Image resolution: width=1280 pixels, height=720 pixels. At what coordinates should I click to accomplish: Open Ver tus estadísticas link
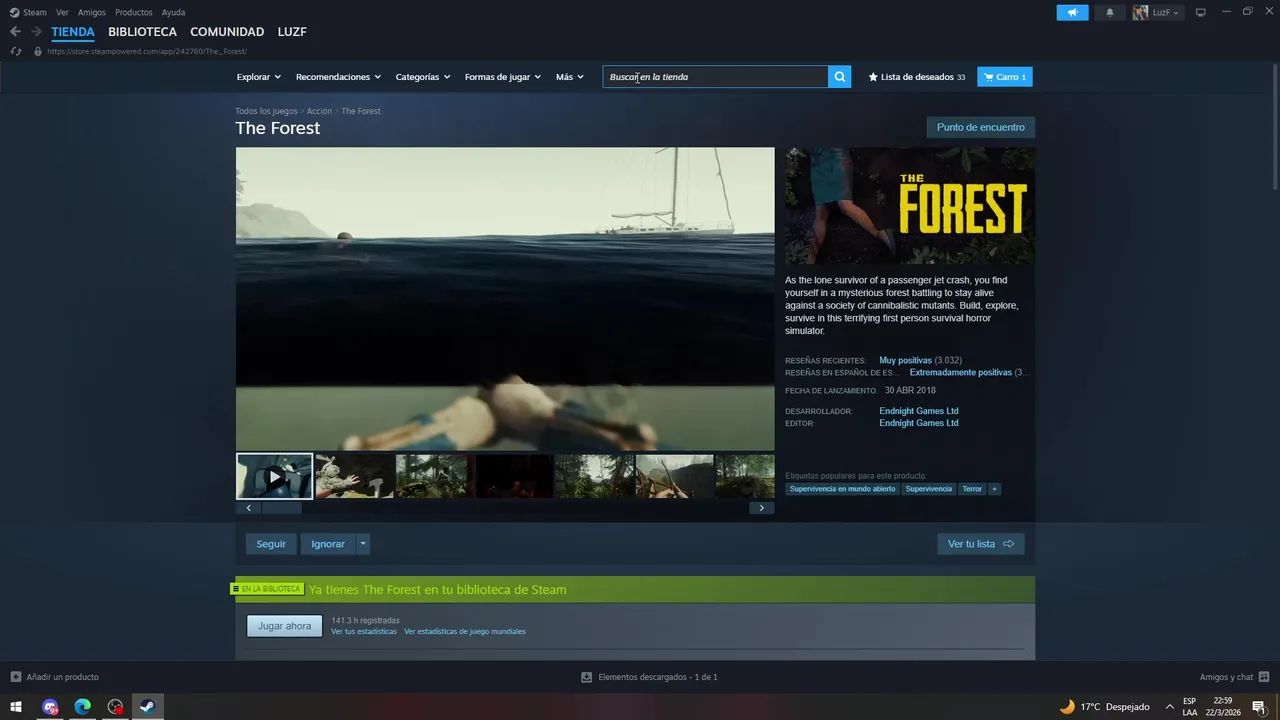[364, 631]
